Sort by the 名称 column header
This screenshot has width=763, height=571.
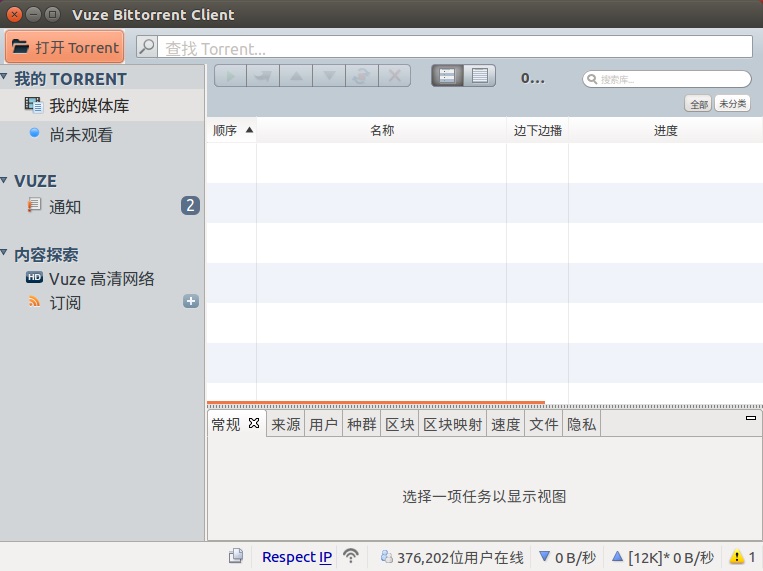[382, 130]
